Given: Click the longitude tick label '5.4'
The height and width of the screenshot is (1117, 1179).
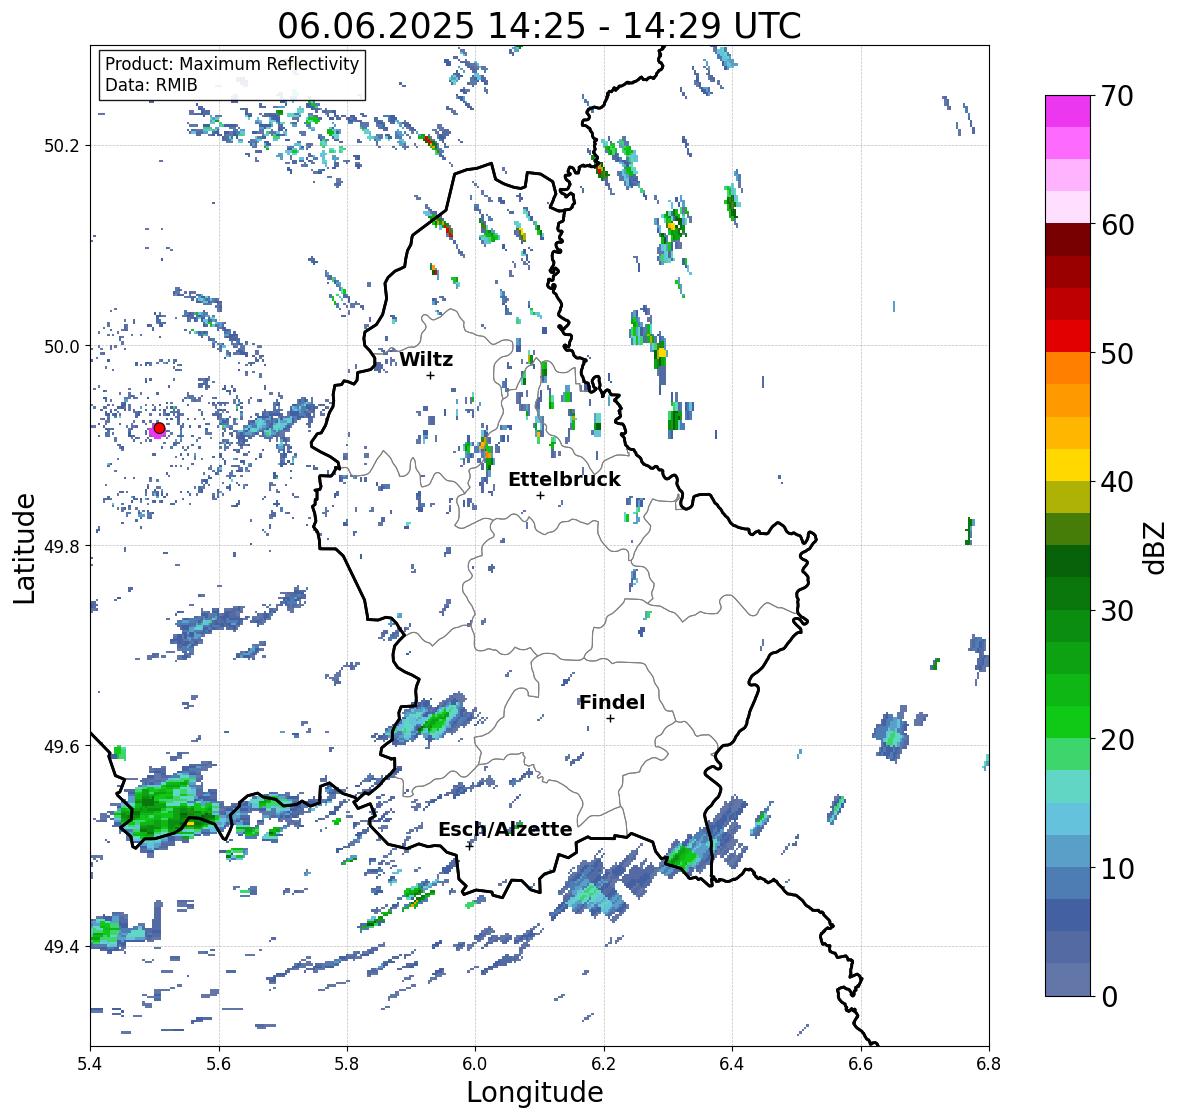Looking at the screenshot, I should tap(90, 1064).
